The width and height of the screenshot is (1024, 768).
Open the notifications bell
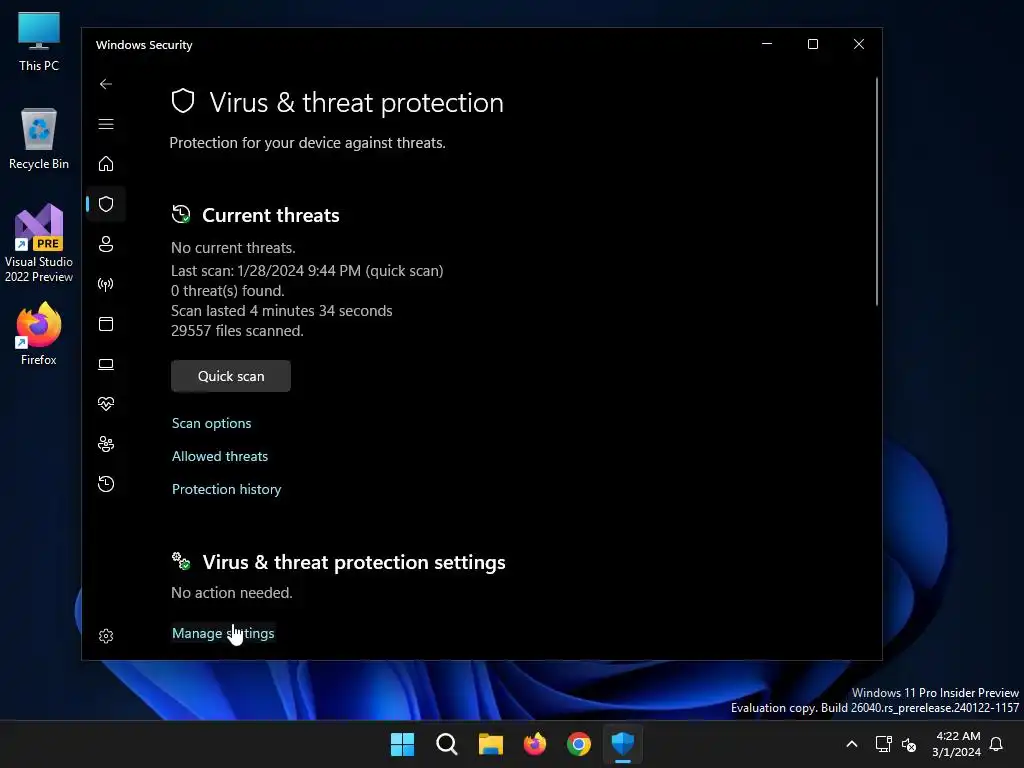[x=997, y=744]
